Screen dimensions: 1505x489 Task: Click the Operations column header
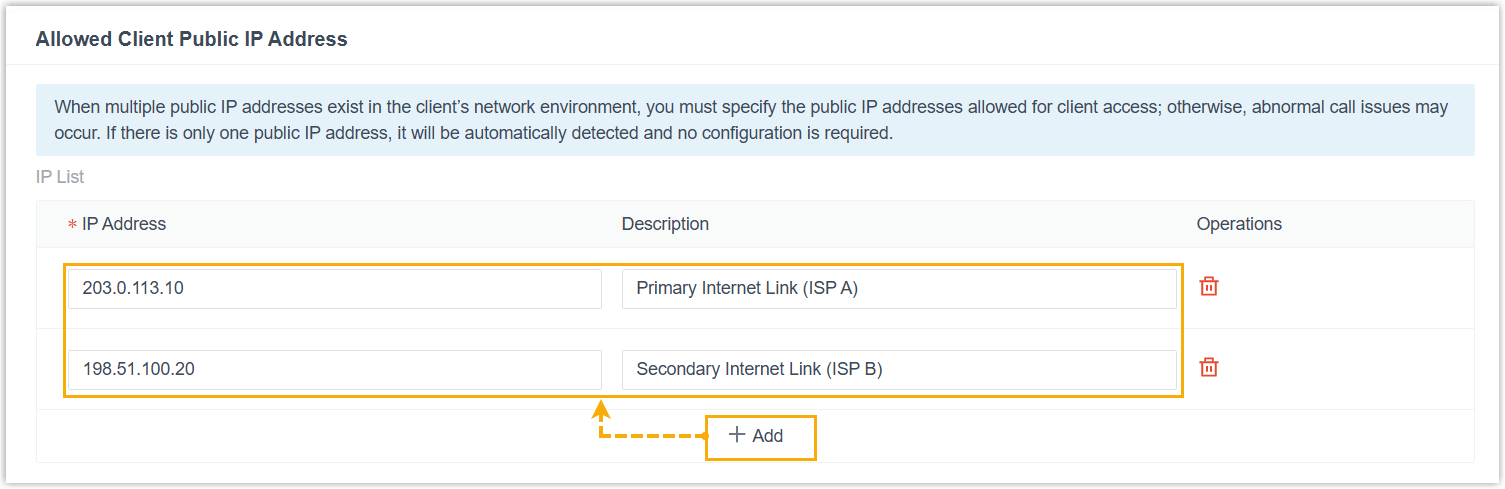(x=1239, y=224)
